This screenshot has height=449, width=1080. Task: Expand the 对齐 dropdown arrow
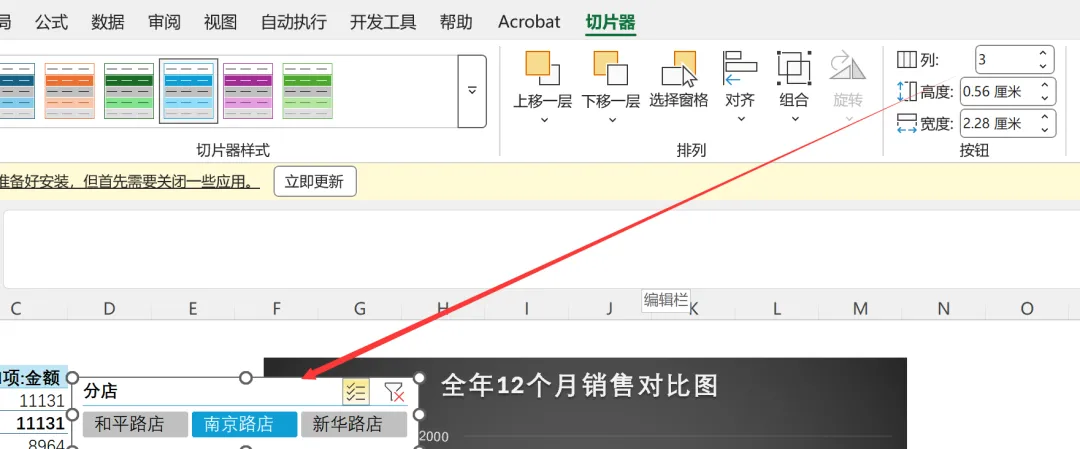[x=740, y=118]
